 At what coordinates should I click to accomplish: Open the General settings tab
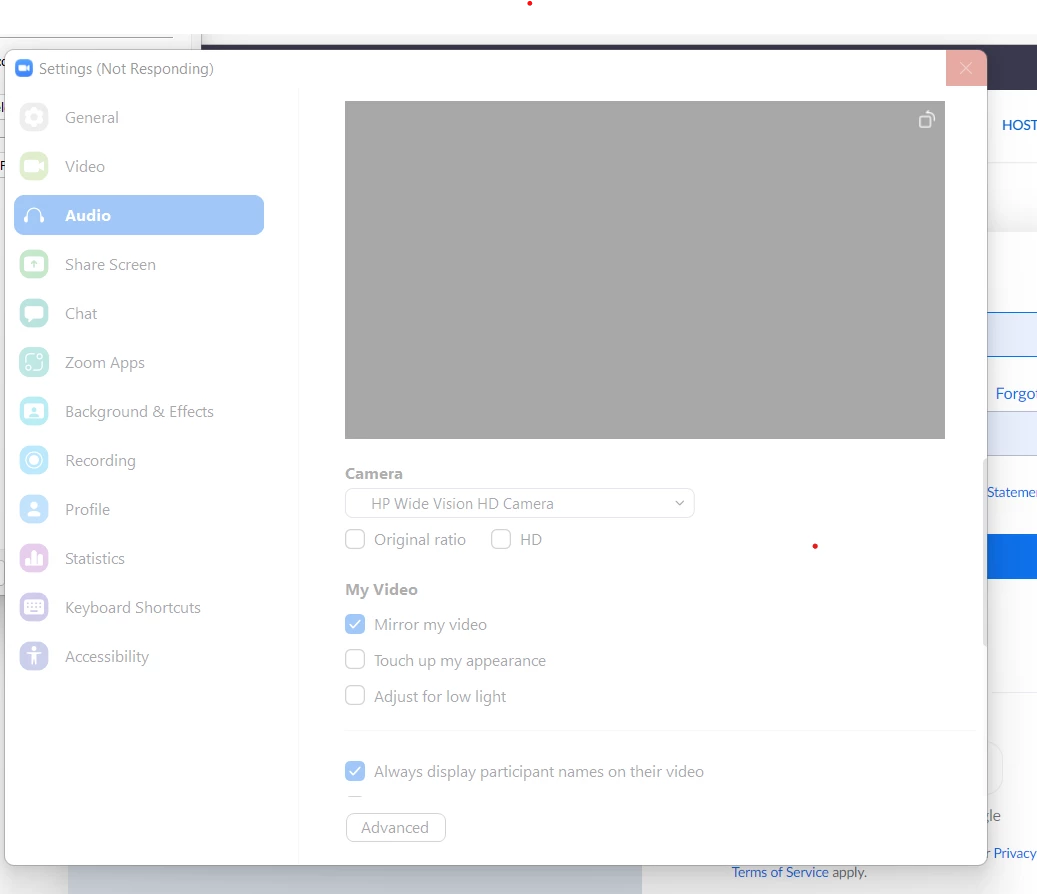(139, 118)
